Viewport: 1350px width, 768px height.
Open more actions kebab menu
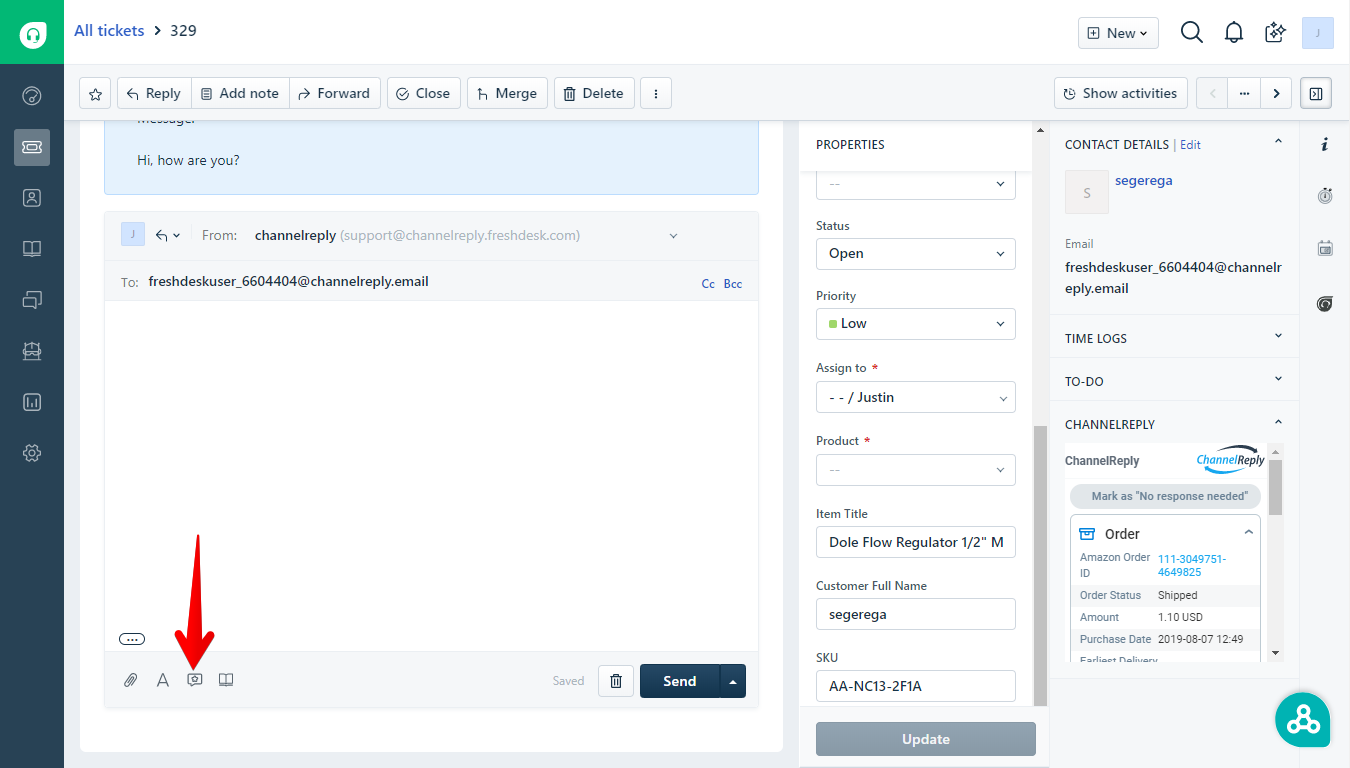point(656,94)
